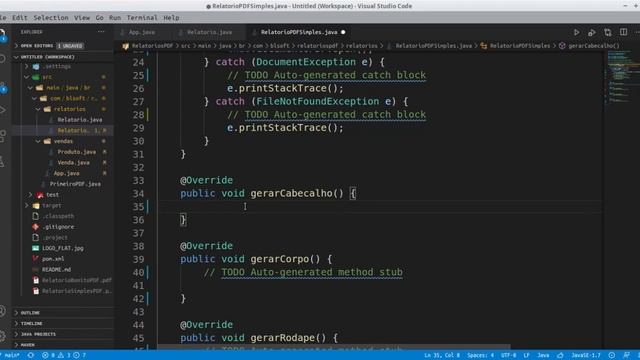Open PrimeiroPDF.java in the explorer

tap(75, 184)
